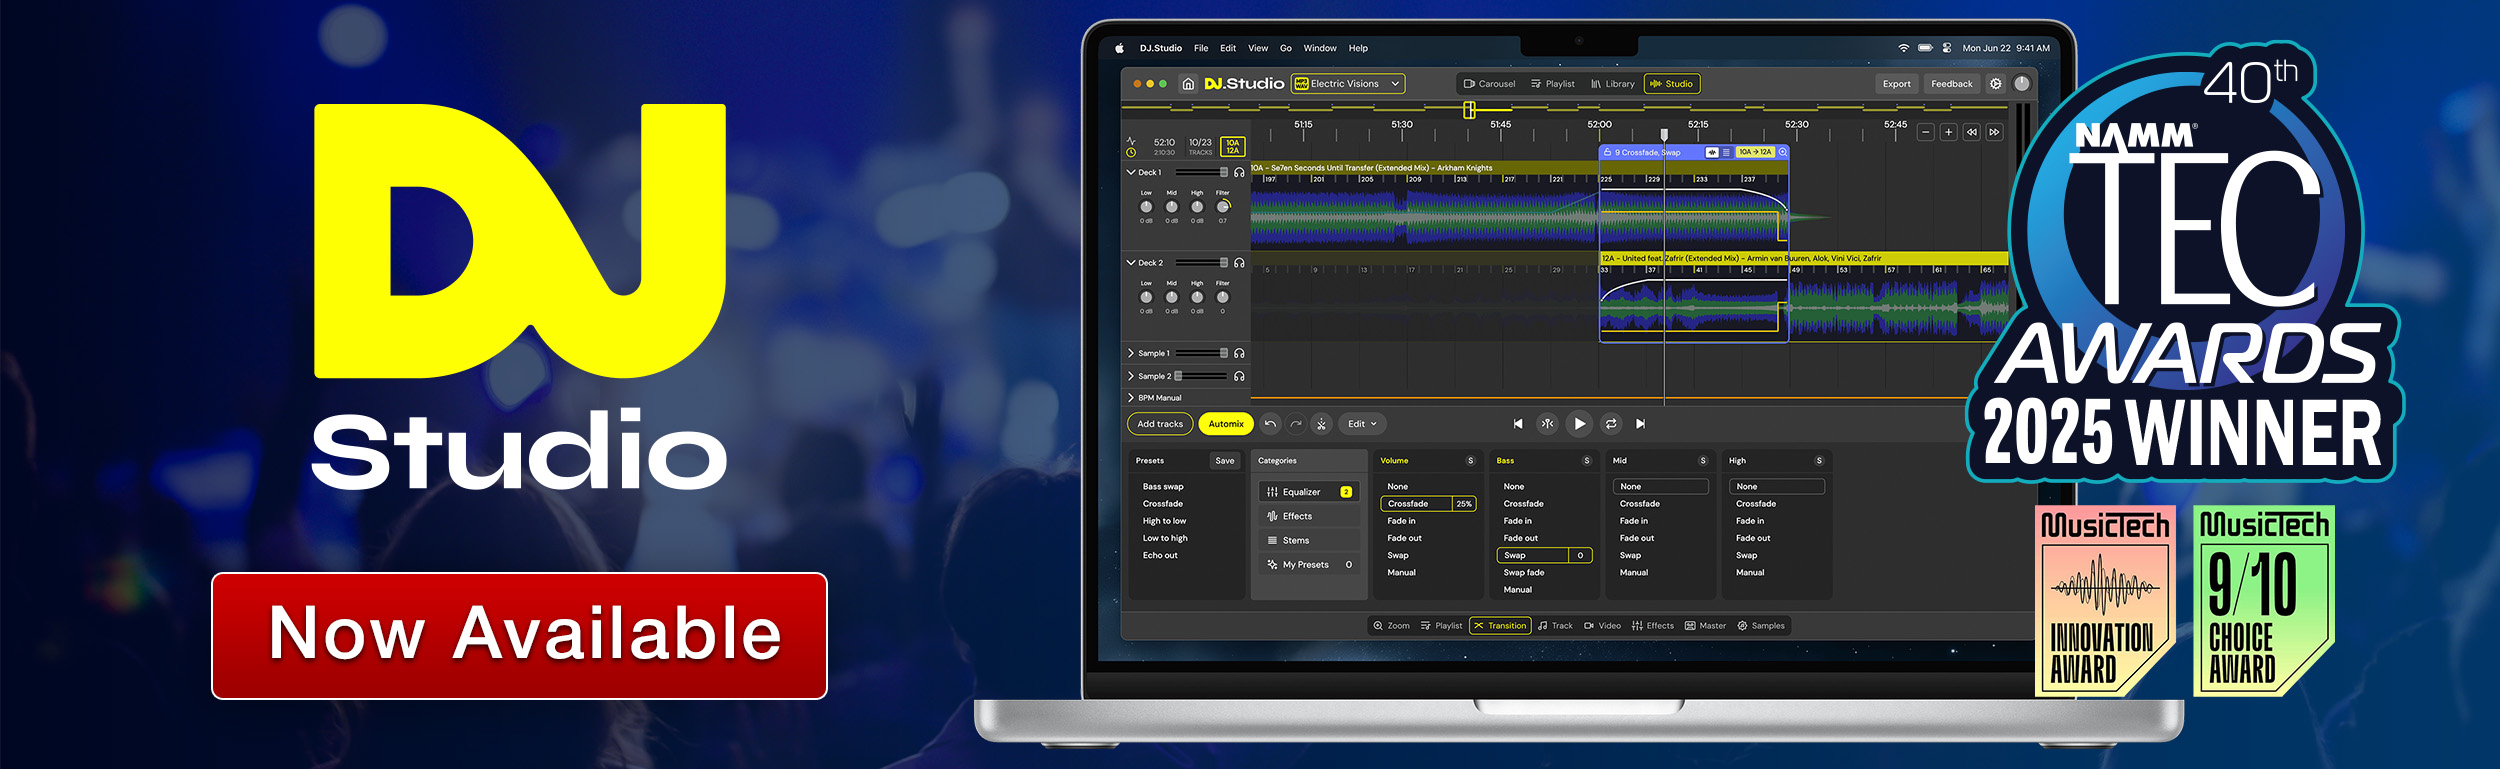This screenshot has height=769, width=2500.
Task: Solo the High column with S button
Action: [1819, 461]
